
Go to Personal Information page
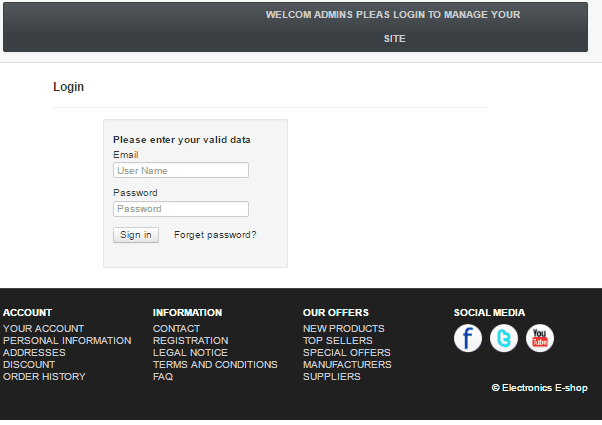tap(67, 341)
